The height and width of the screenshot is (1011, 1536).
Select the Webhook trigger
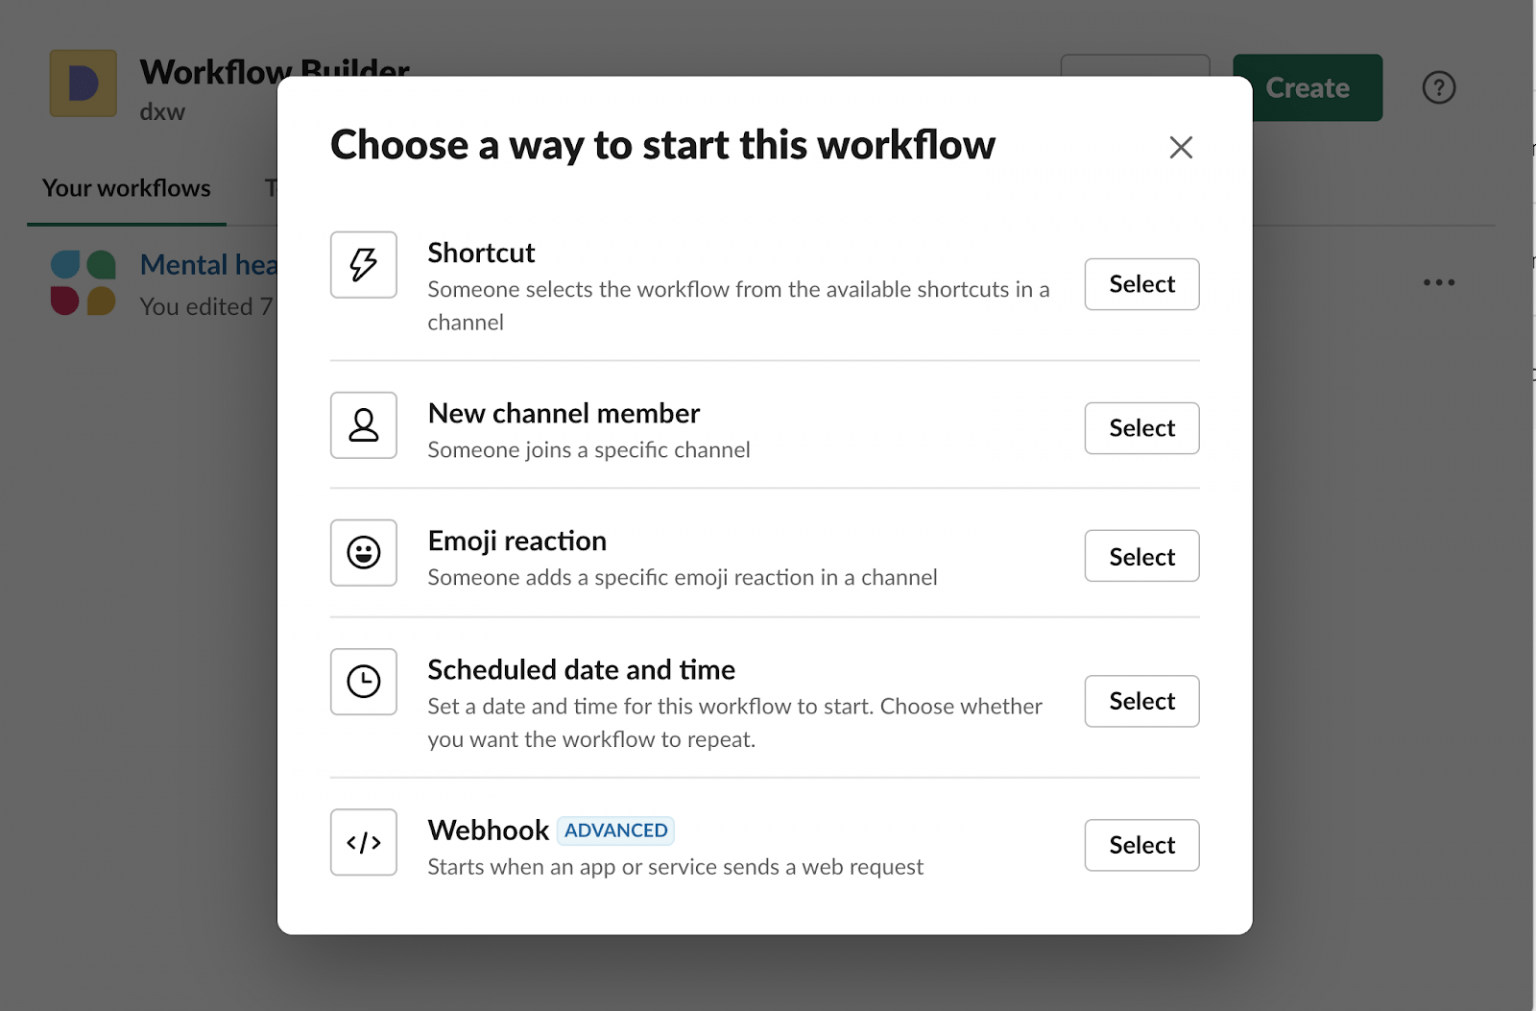click(x=1141, y=845)
